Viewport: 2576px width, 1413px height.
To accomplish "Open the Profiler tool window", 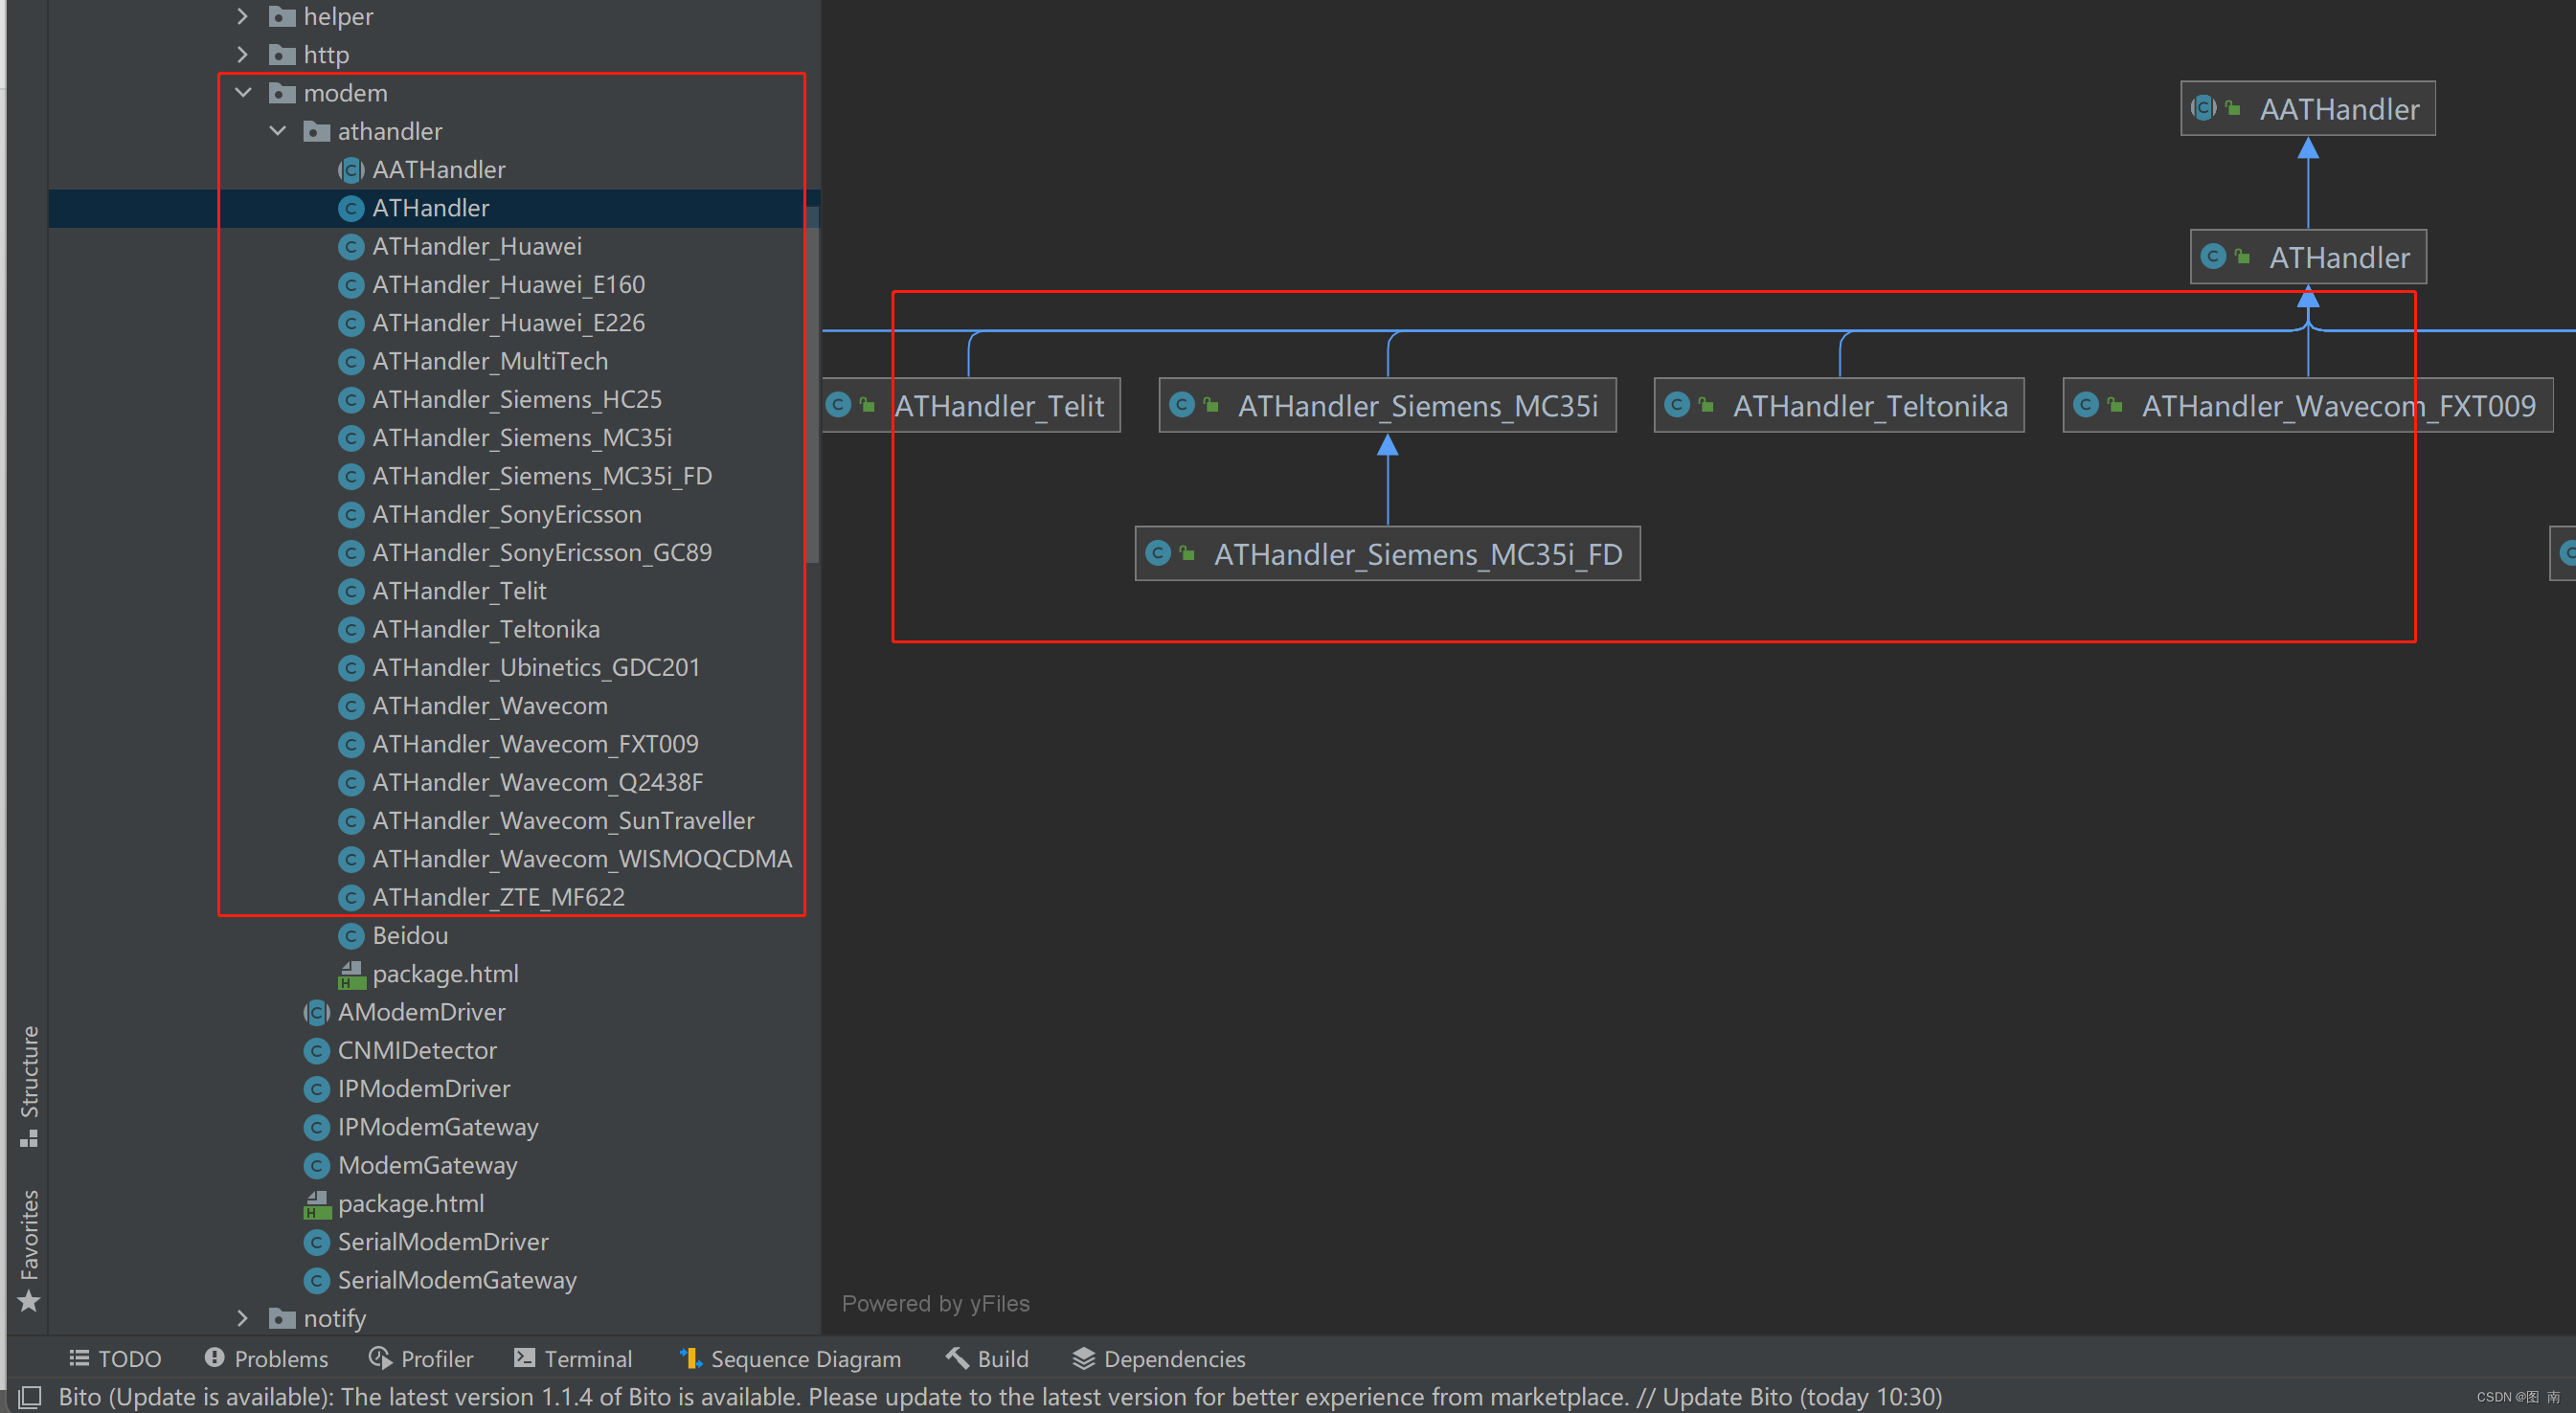I will pos(421,1358).
